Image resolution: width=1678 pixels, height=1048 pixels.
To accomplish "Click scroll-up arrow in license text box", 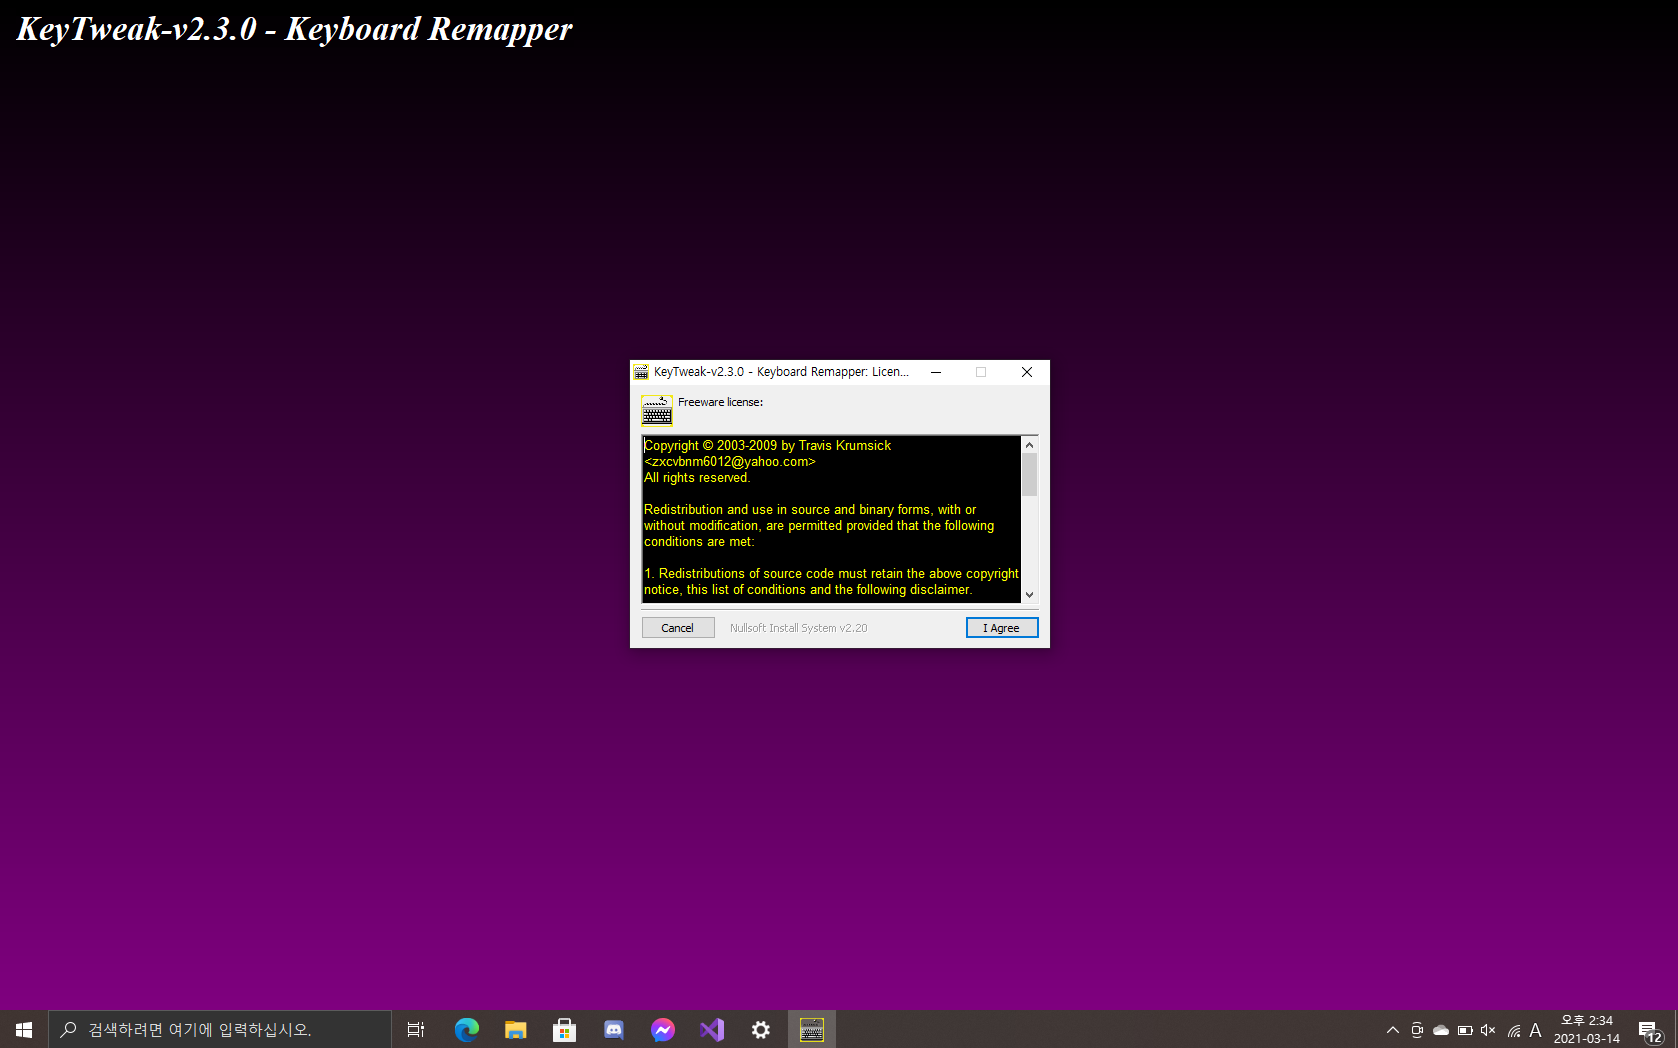I will (1029, 445).
